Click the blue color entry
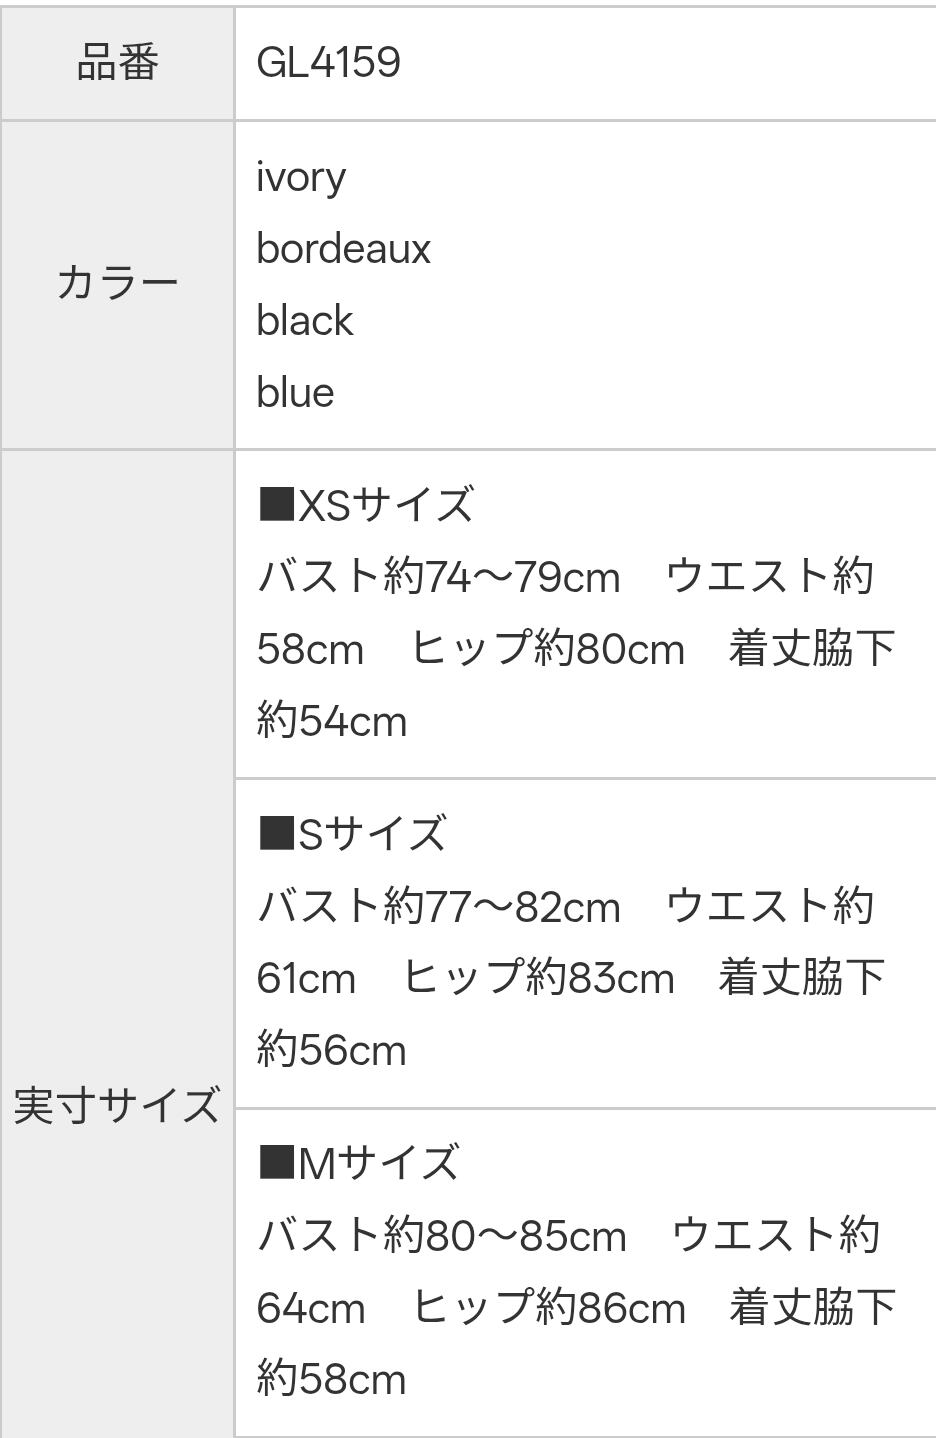The height and width of the screenshot is (1438, 936). (295, 393)
